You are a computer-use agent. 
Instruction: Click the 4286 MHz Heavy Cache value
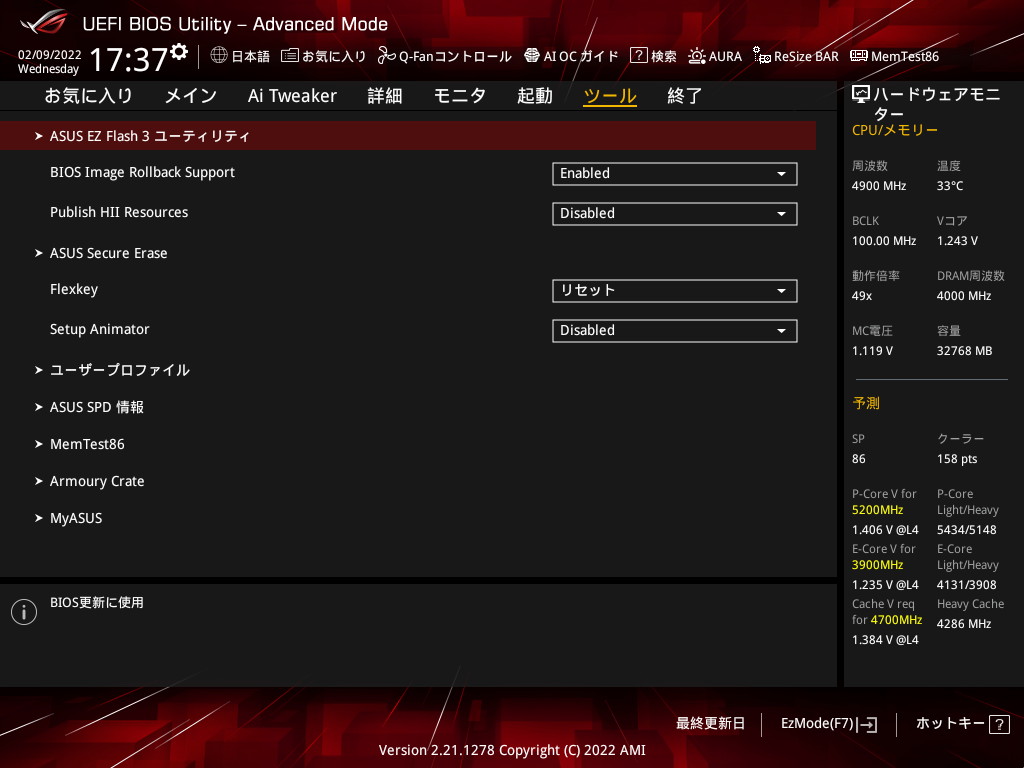tap(964, 624)
